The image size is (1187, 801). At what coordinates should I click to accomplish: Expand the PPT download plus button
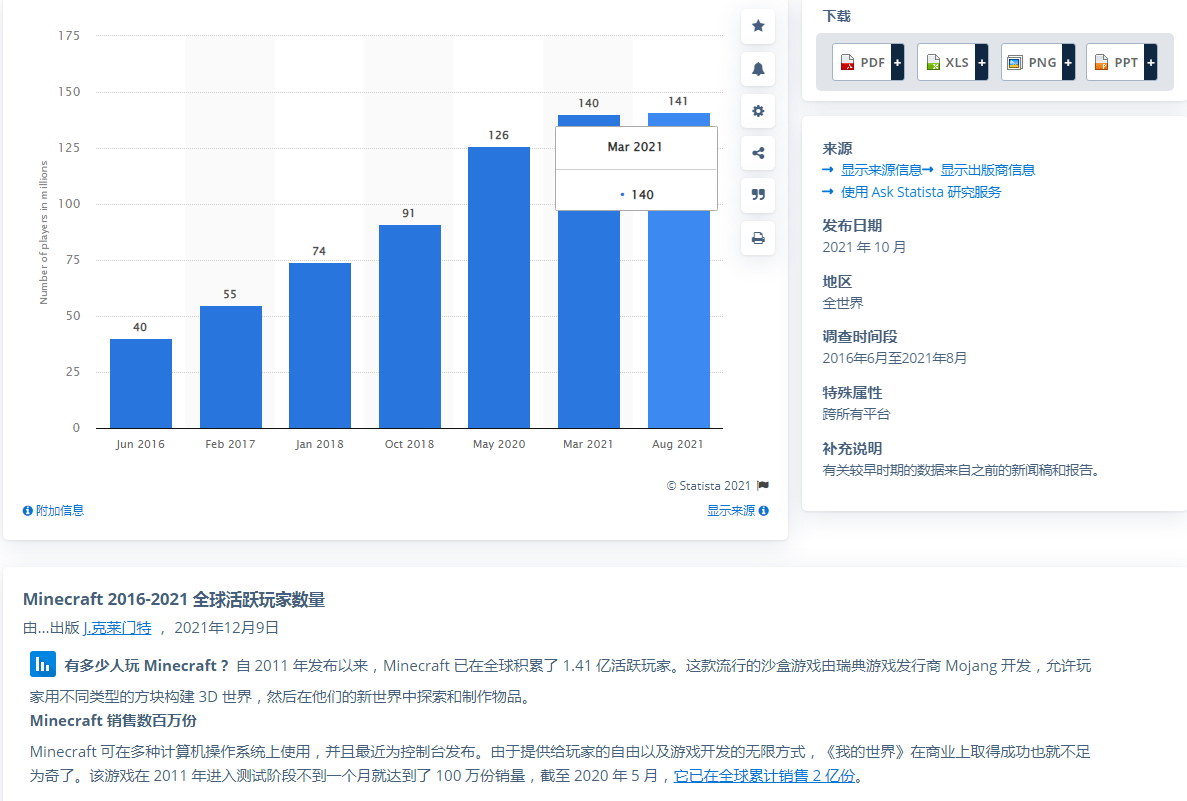(x=1151, y=62)
